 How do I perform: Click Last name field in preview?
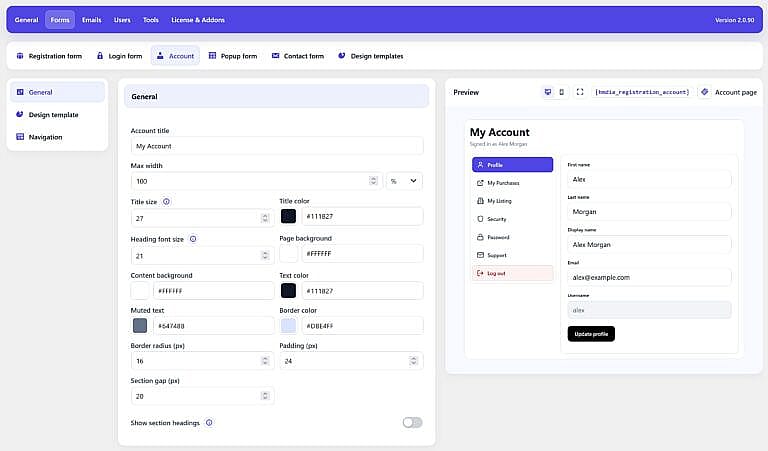click(649, 212)
